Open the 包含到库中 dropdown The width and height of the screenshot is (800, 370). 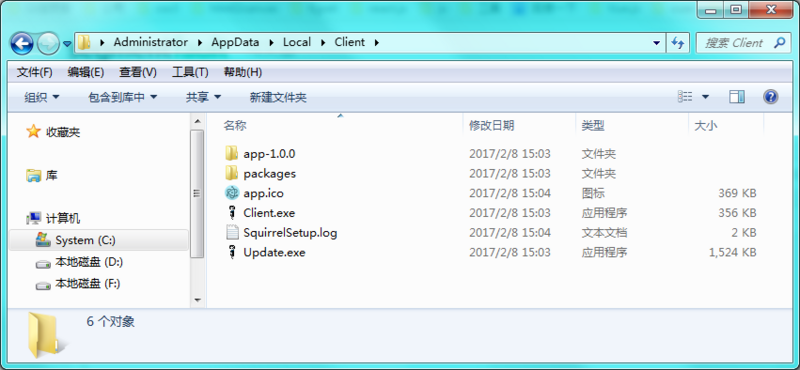122,97
